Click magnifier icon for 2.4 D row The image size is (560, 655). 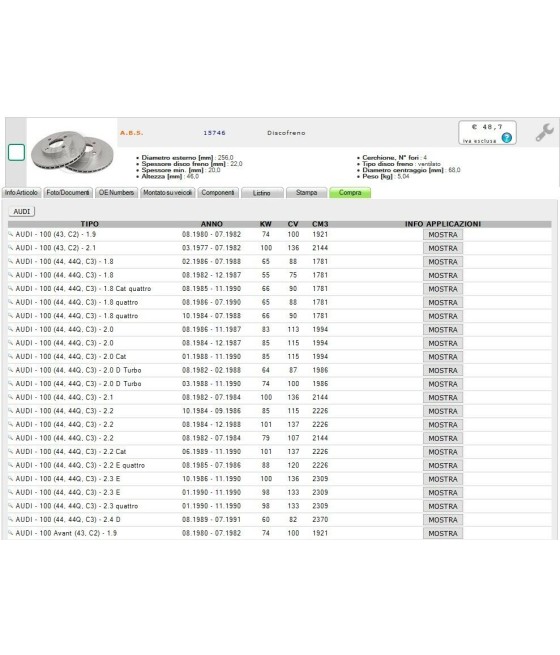tap(11, 519)
